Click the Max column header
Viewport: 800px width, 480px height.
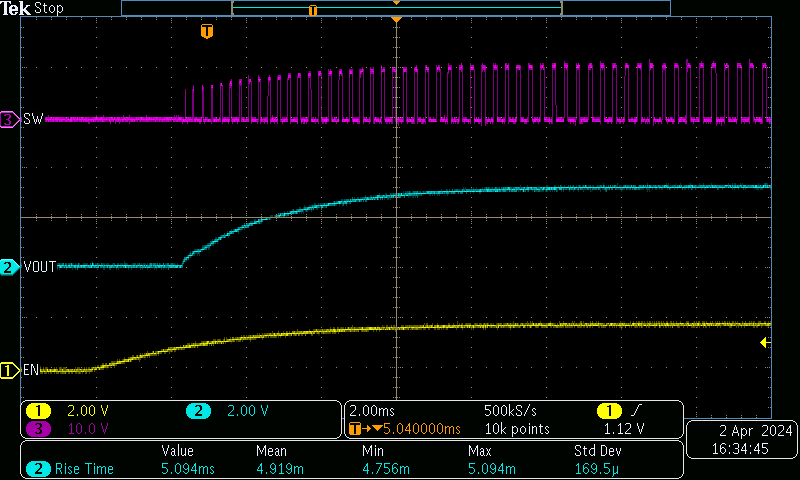tap(480, 451)
